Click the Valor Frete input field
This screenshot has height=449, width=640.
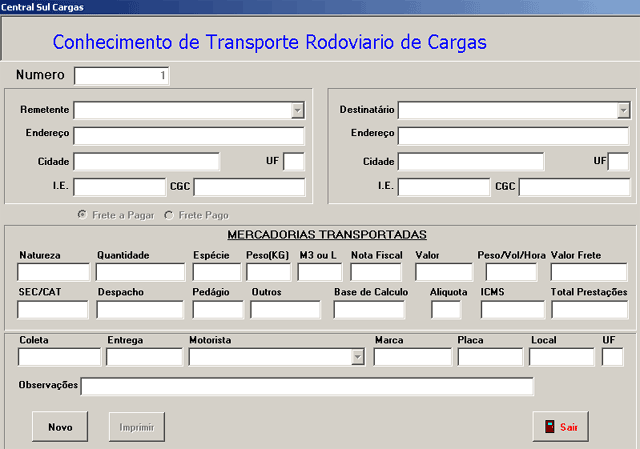pos(589,272)
